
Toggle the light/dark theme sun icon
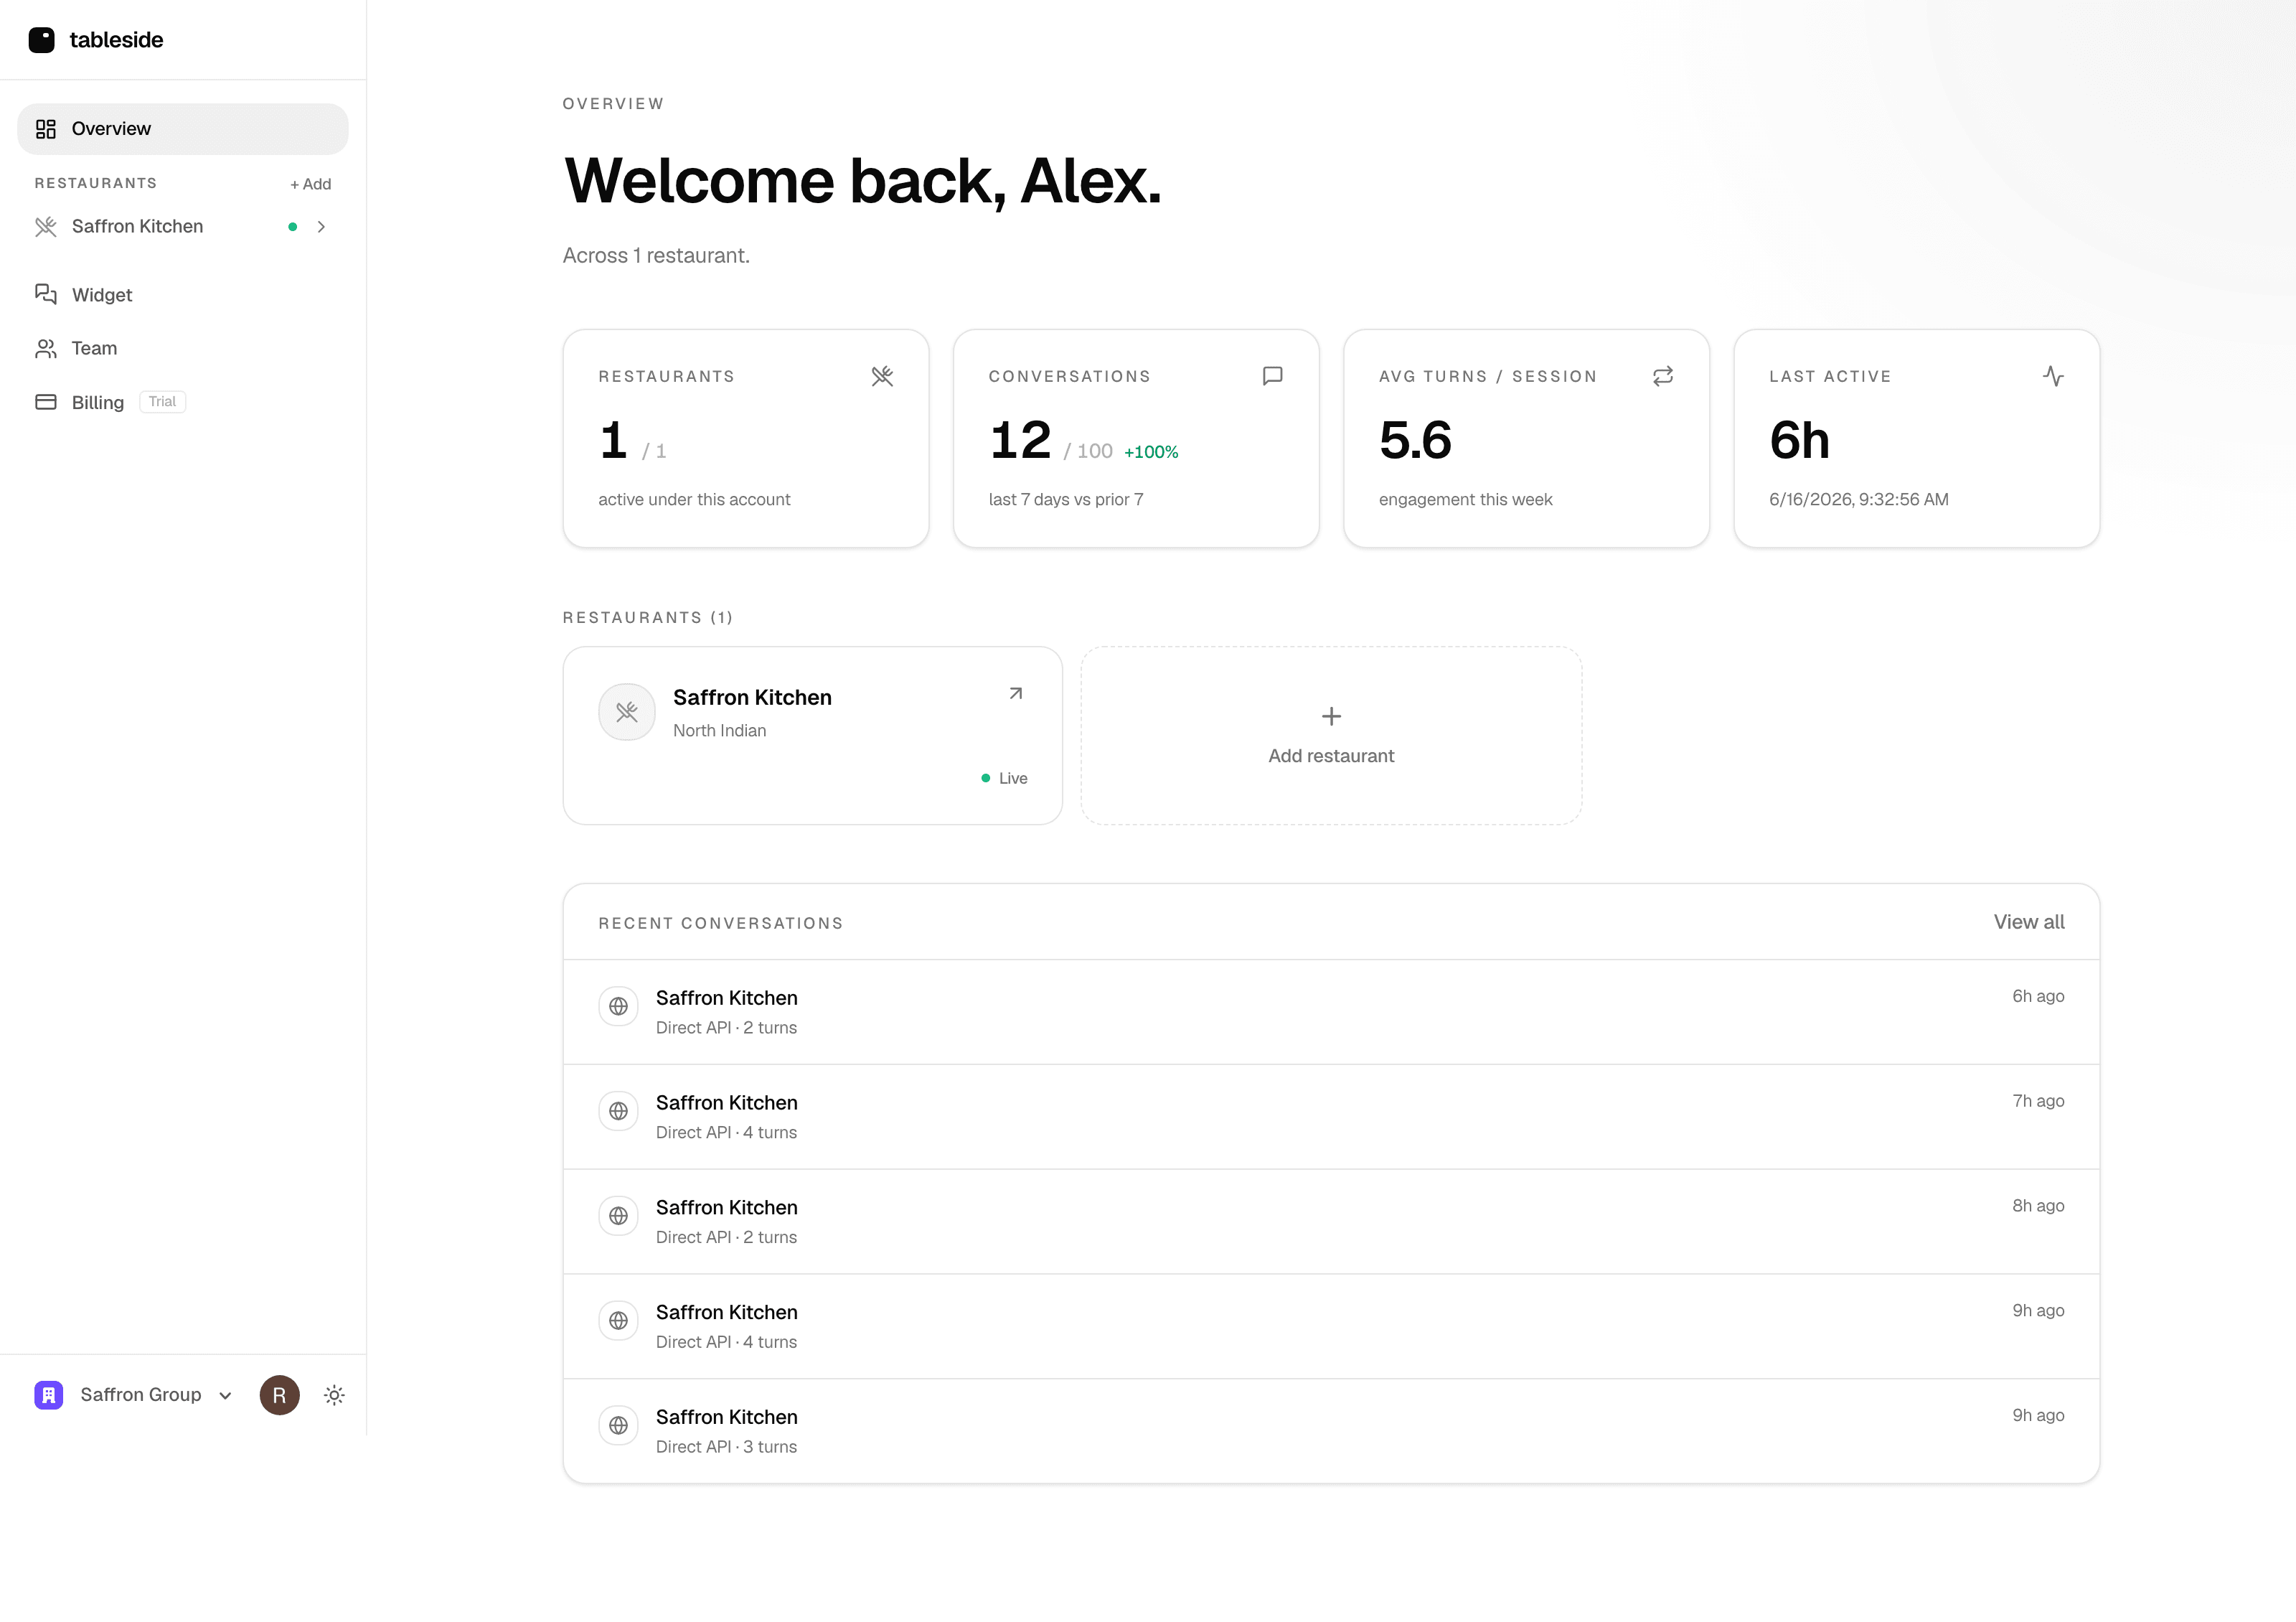334,1395
